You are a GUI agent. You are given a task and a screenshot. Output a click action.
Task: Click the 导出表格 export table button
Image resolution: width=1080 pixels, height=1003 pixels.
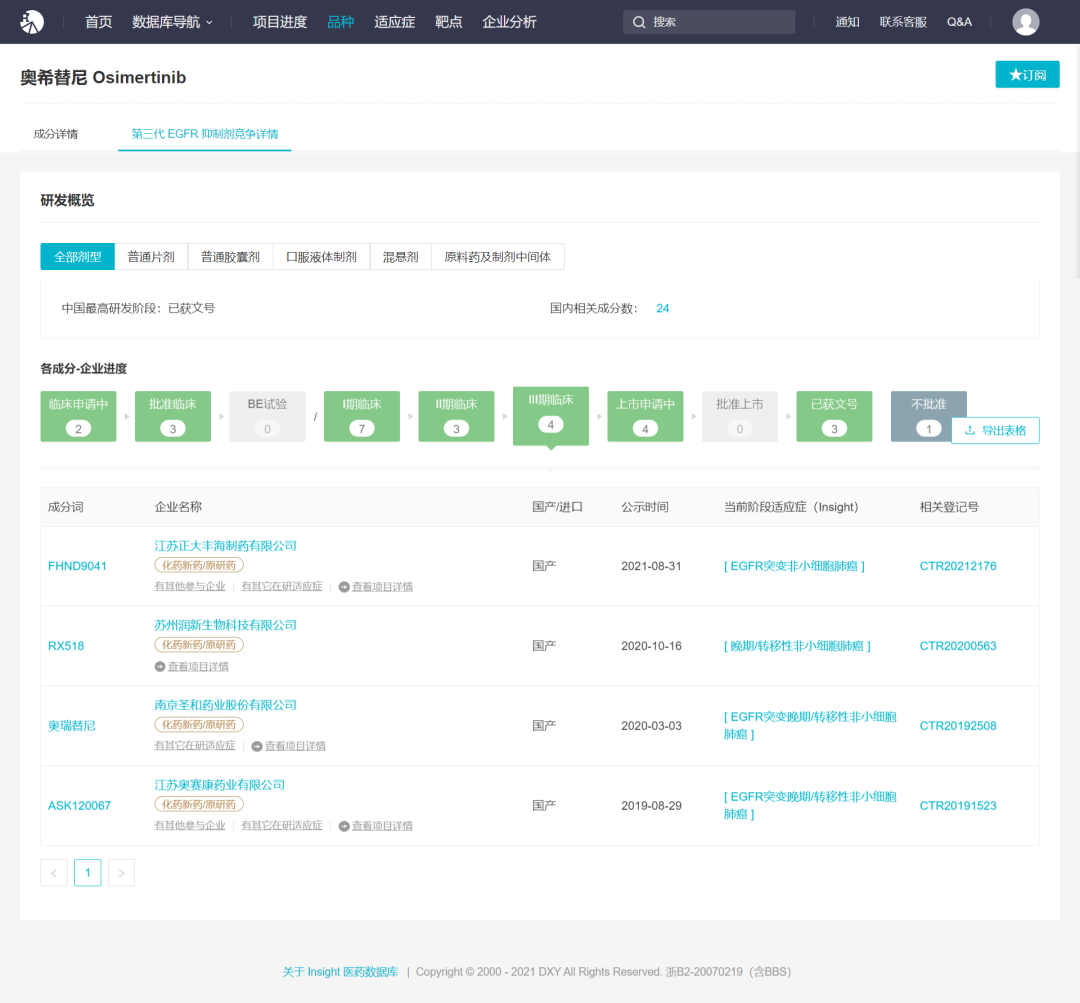(x=995, y=431)
